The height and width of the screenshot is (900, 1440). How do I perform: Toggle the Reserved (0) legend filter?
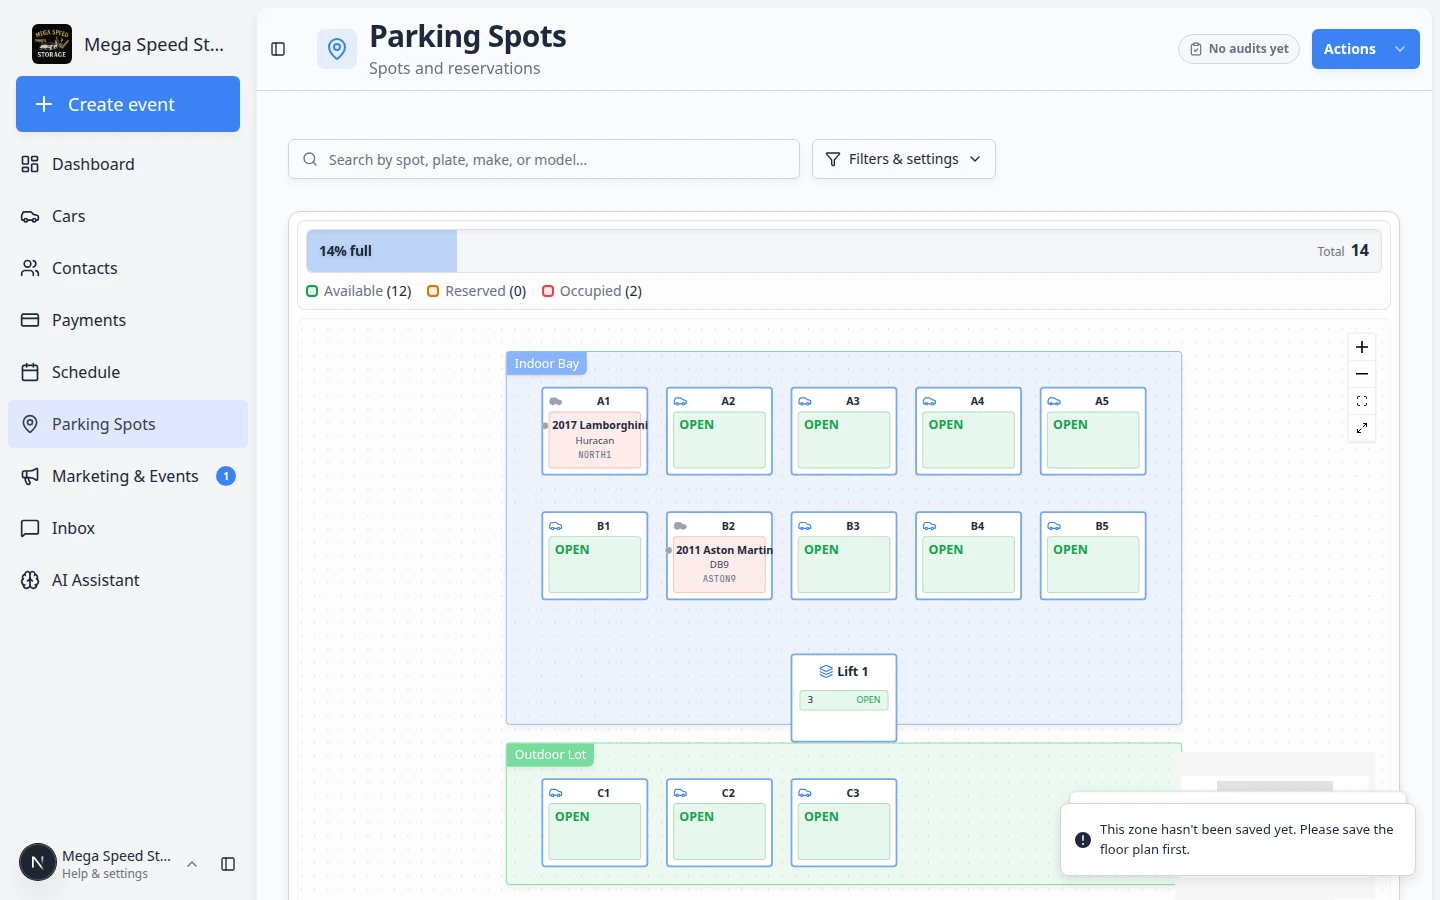click(477, 291)
